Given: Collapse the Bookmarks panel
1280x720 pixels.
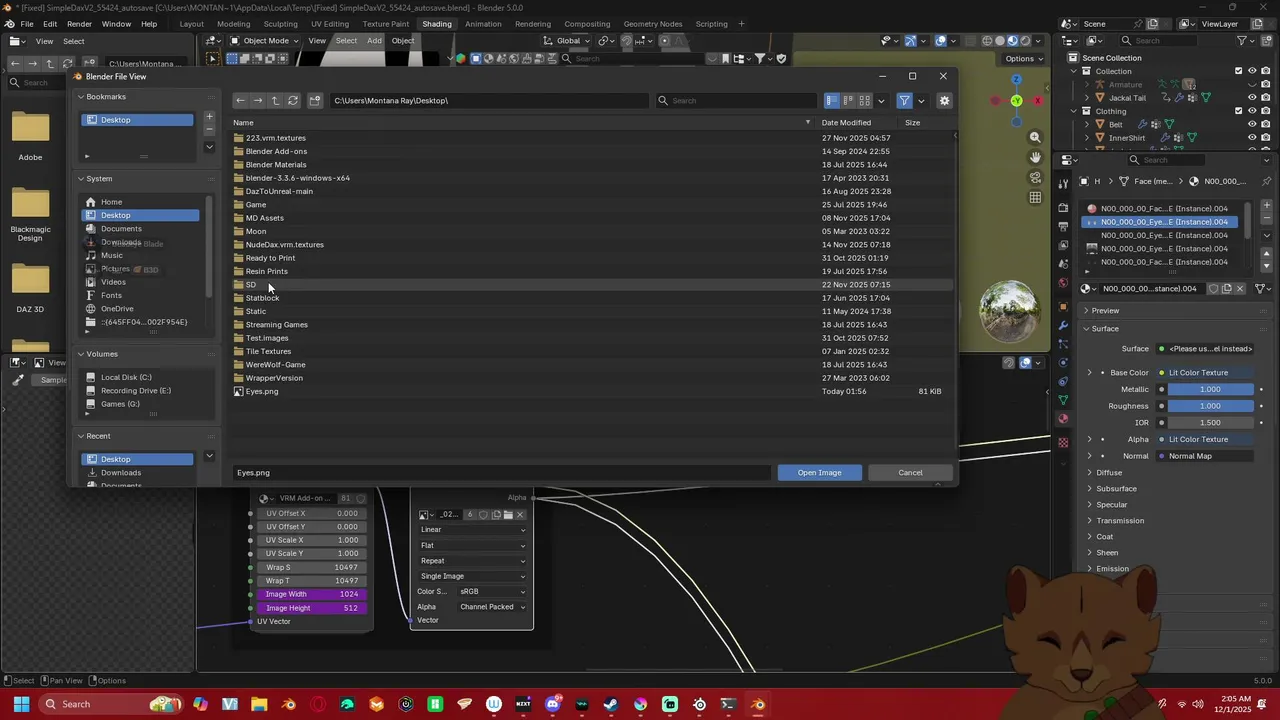Looking at the screenshot, I should point(82,96).
